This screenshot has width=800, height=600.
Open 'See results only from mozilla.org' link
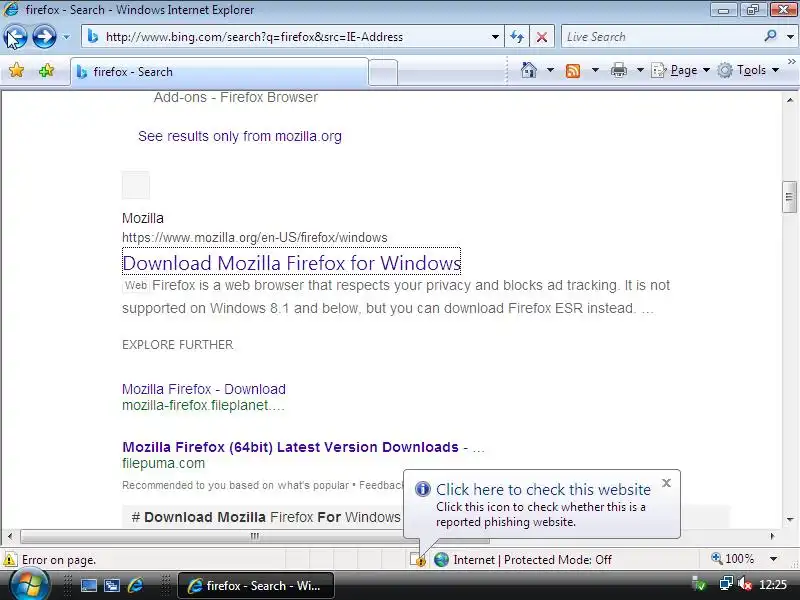point(240,136)
